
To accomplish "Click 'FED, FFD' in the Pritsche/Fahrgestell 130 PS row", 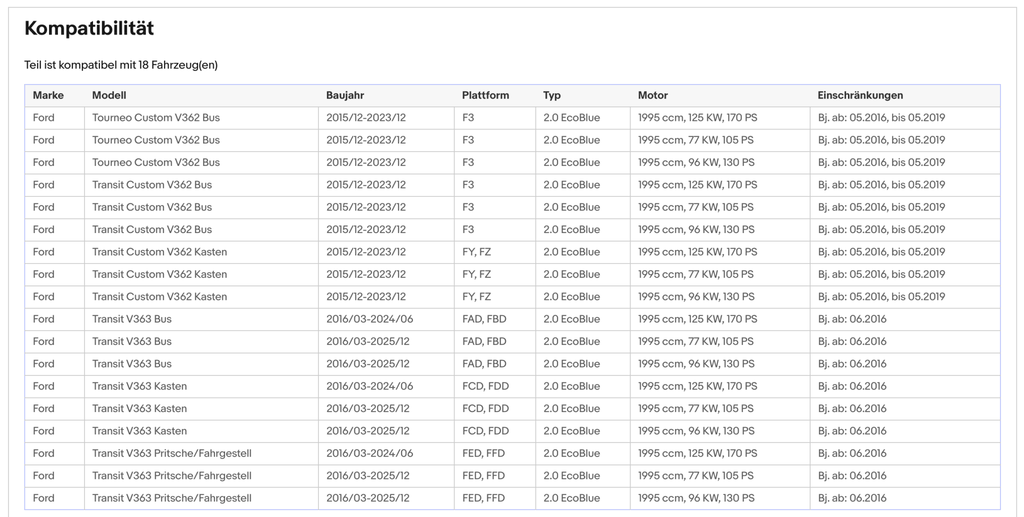I will tap(483, 498).
